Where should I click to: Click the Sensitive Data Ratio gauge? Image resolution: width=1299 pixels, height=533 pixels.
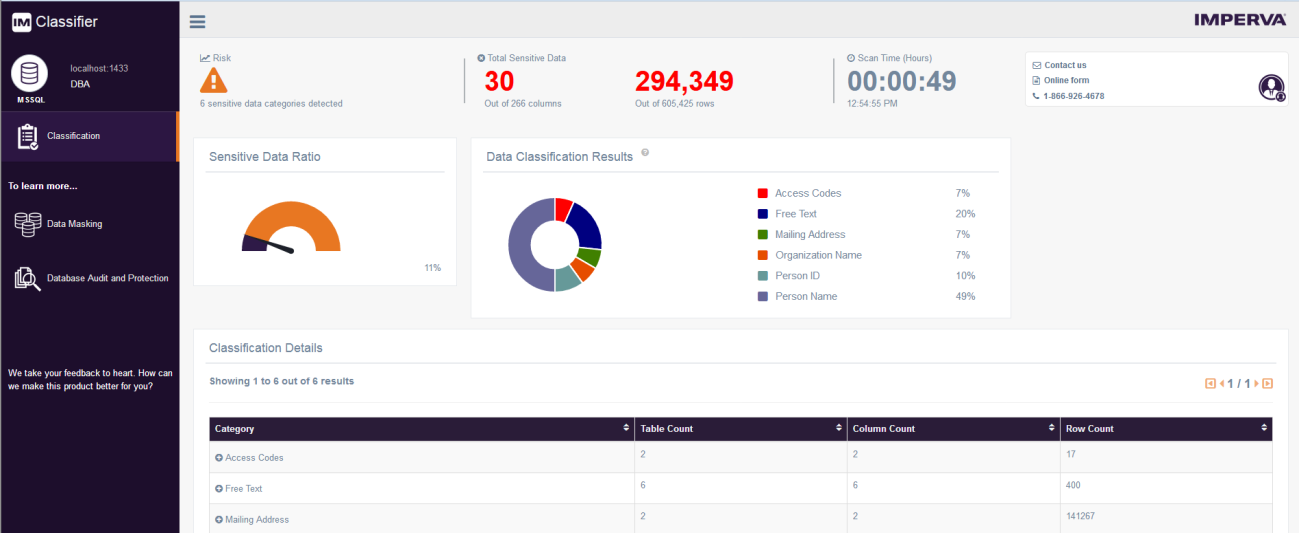[291, 227]
